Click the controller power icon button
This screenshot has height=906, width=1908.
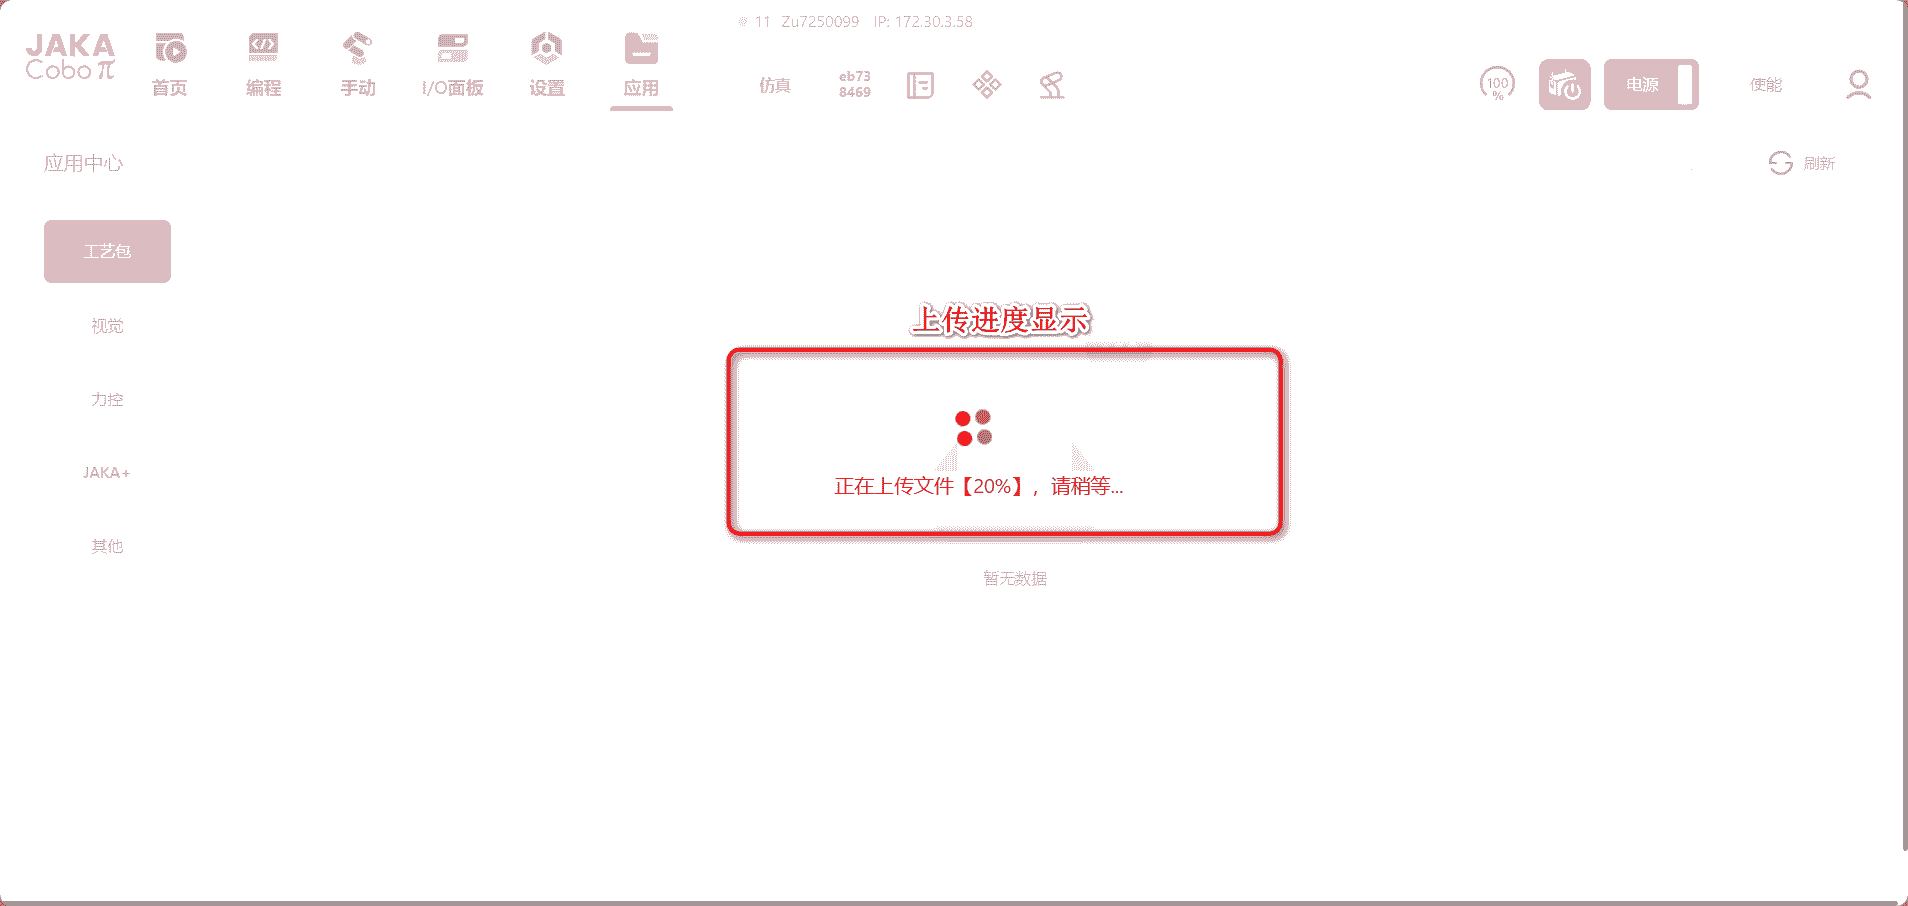1564,85
